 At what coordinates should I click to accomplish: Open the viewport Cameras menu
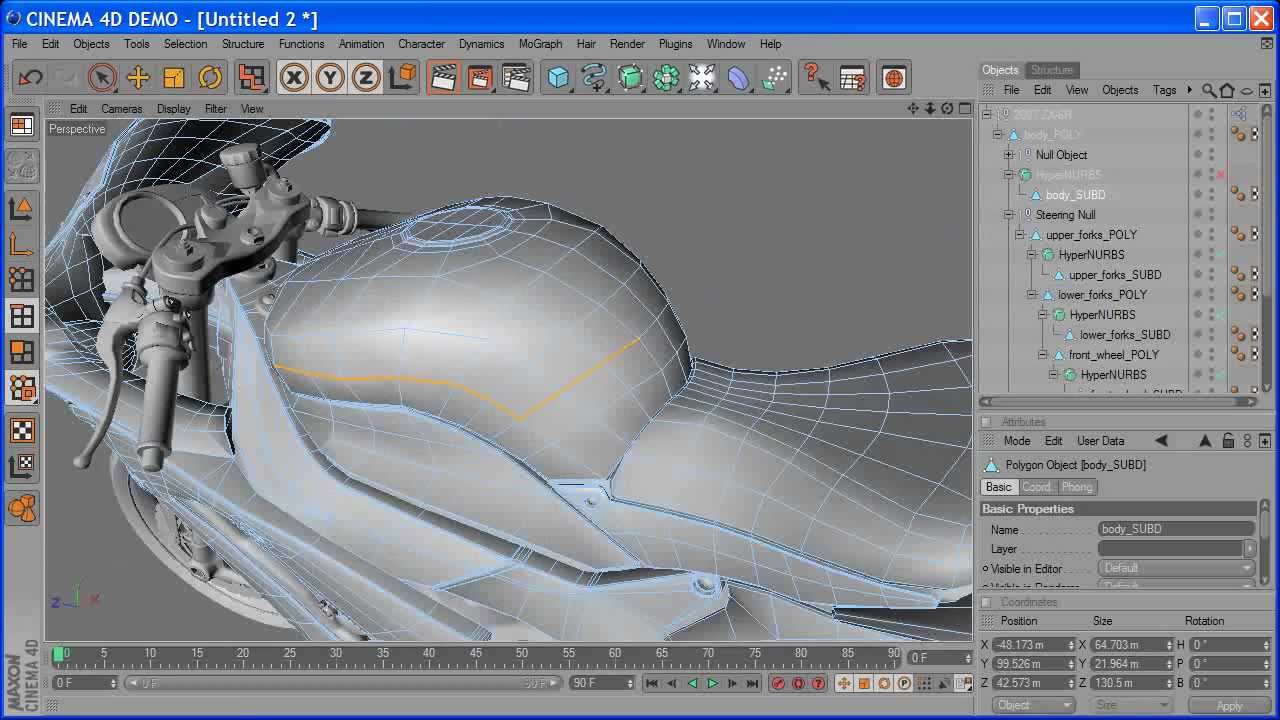tap(121, 108)
